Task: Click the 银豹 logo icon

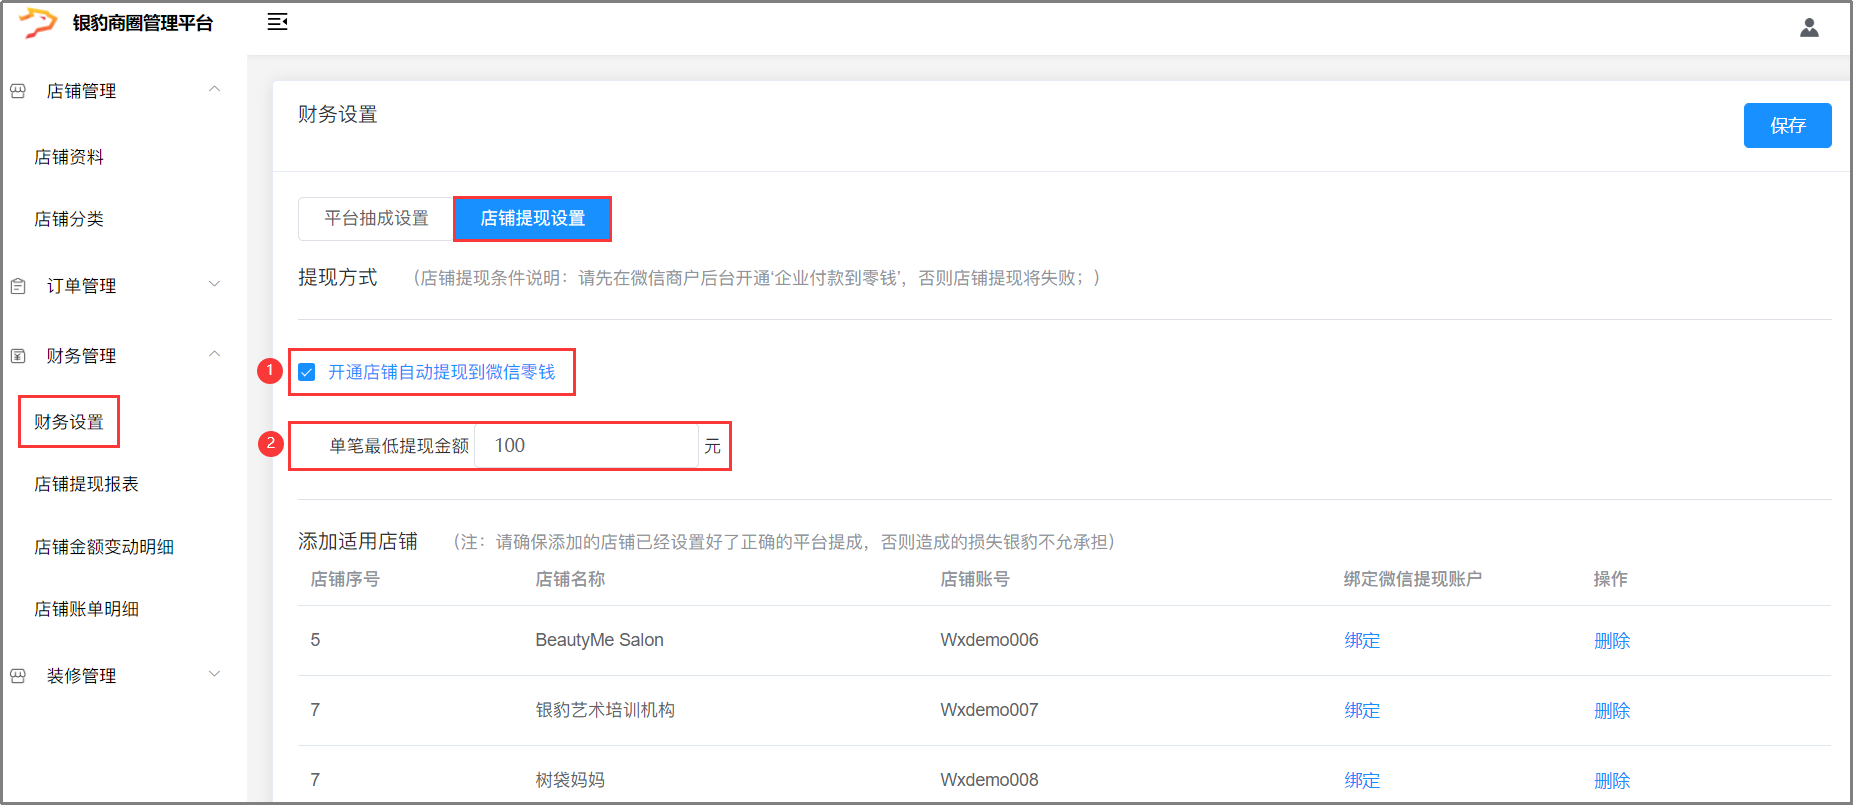Action: coord(38,22)
